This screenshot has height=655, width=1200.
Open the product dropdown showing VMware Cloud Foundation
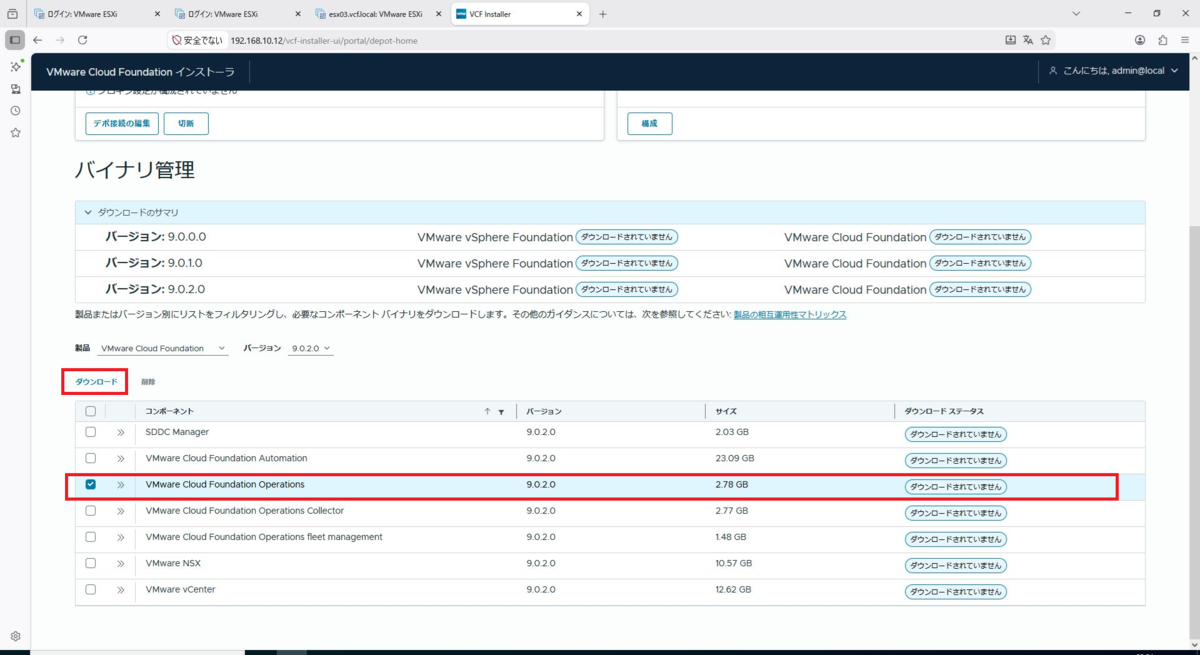(x=163, y=349)
